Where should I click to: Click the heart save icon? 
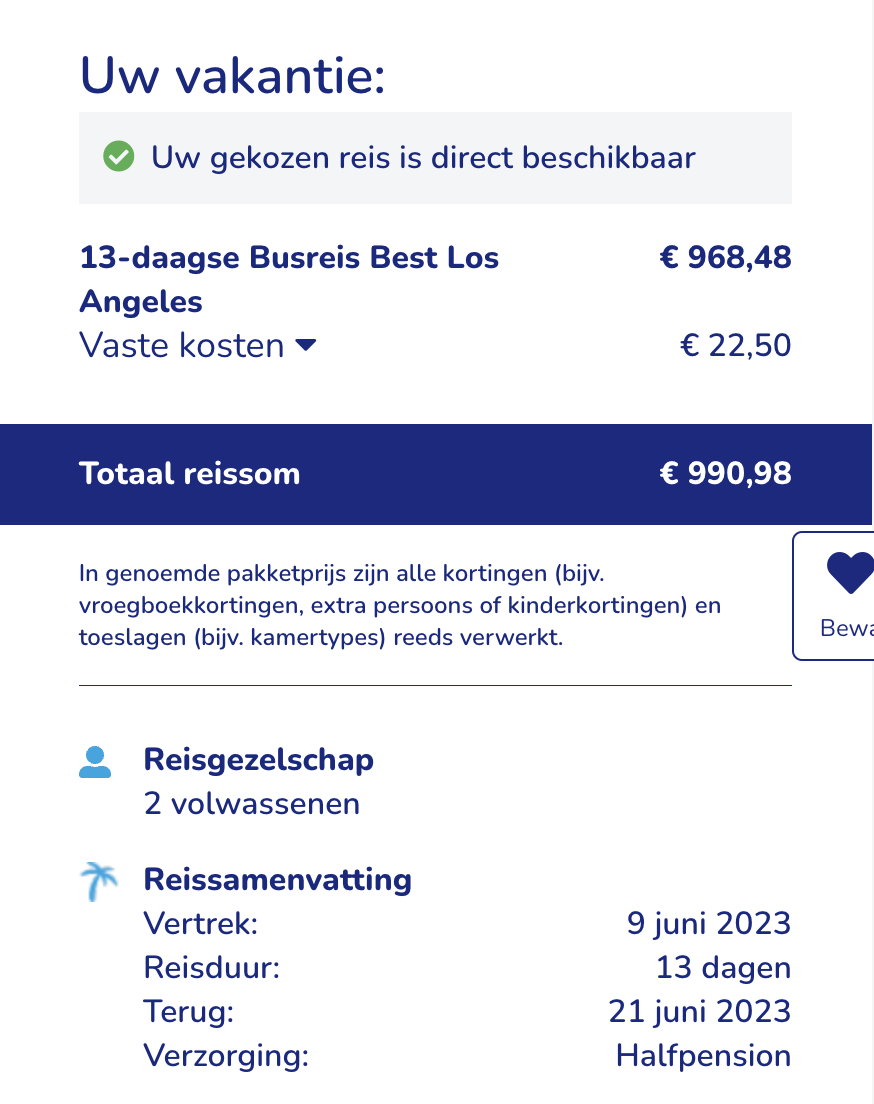click(850, 572)
